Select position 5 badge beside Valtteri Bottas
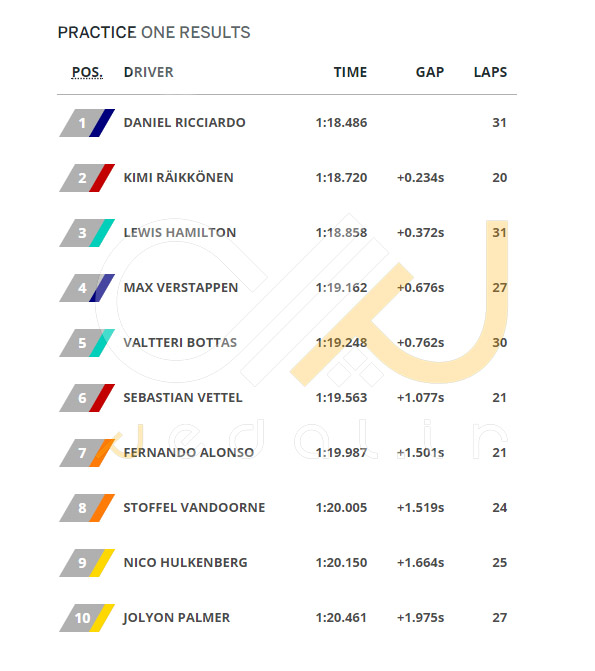 pos(87,343)
